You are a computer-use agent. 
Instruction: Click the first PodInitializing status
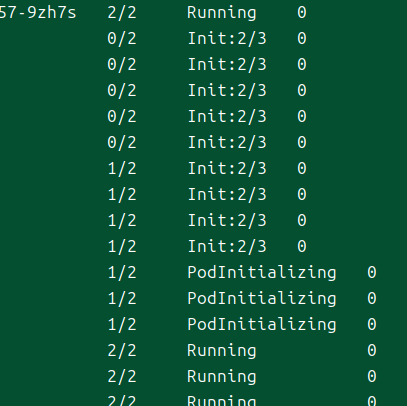[262, 273]
